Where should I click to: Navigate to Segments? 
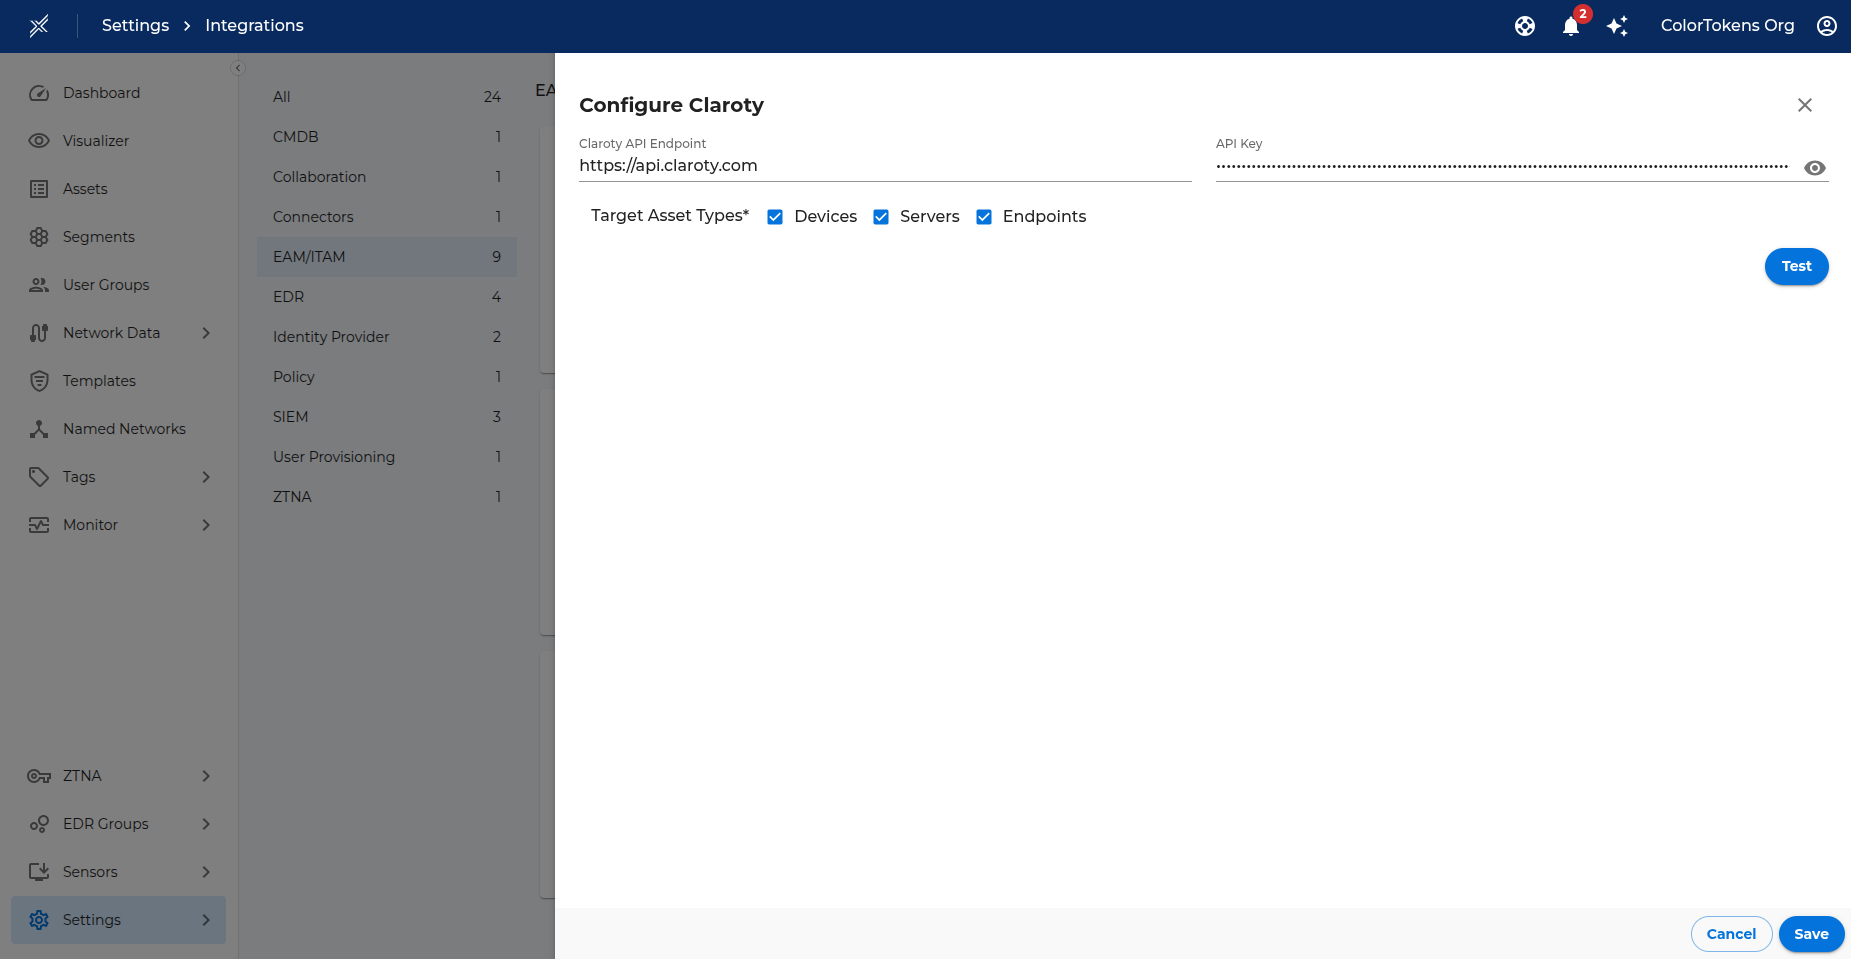coord(98,236)
